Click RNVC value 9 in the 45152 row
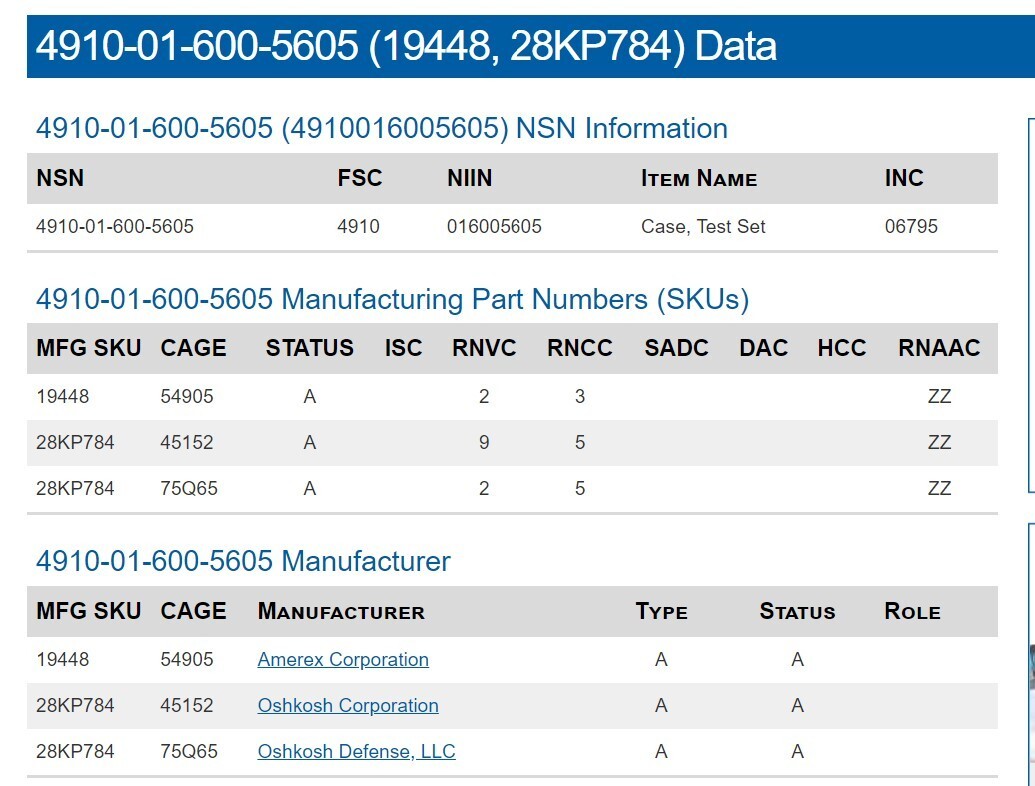The image size is (1035, 786). (x=484, y=443)
